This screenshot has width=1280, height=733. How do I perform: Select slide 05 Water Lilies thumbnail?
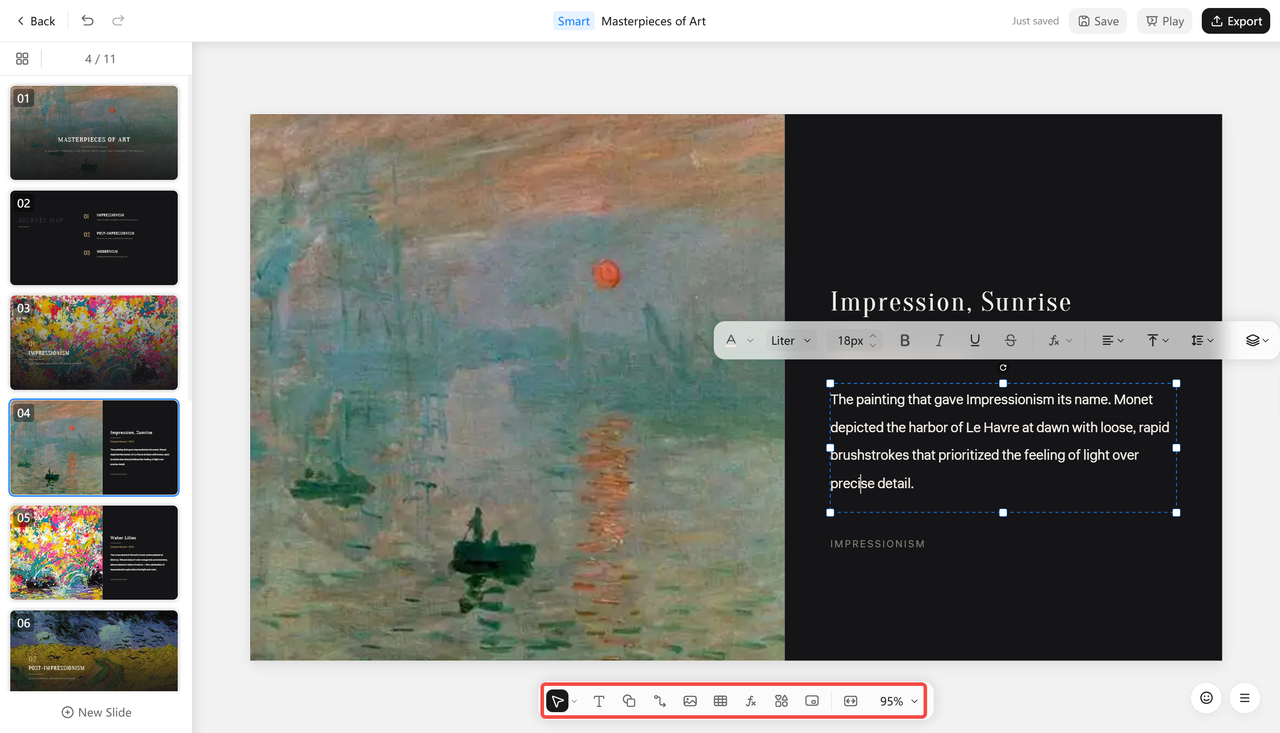tap(94, 552)
